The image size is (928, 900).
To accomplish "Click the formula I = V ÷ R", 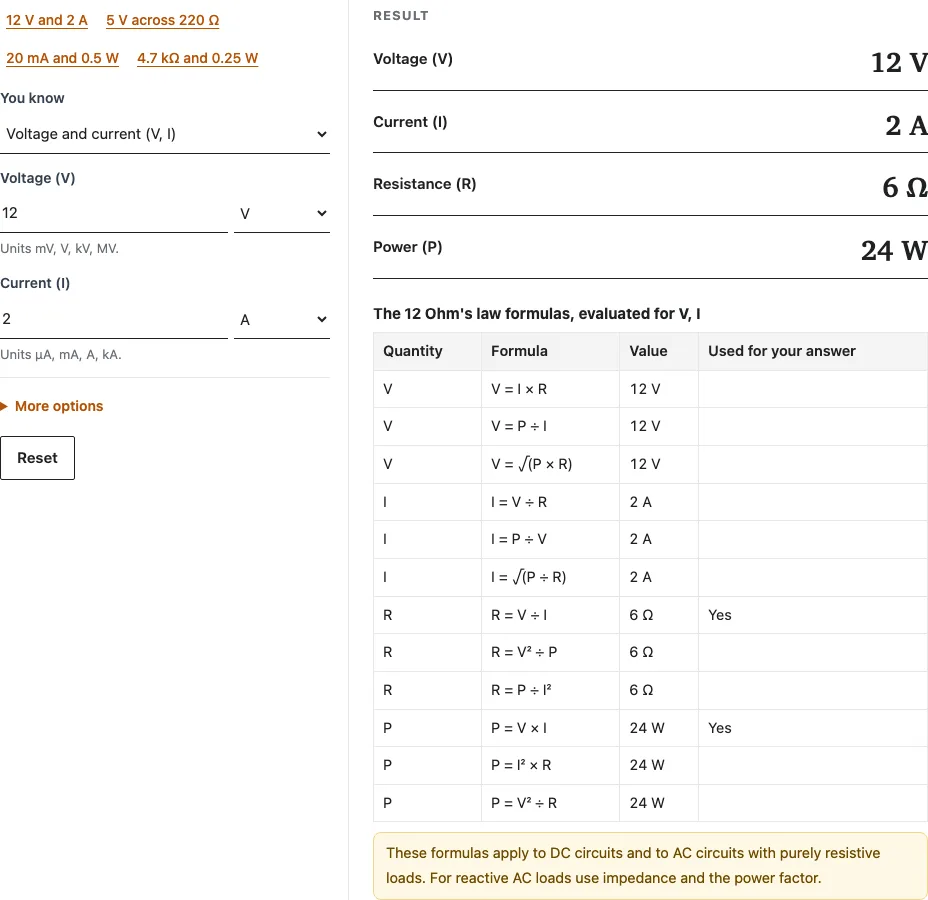I will point(519,502).
